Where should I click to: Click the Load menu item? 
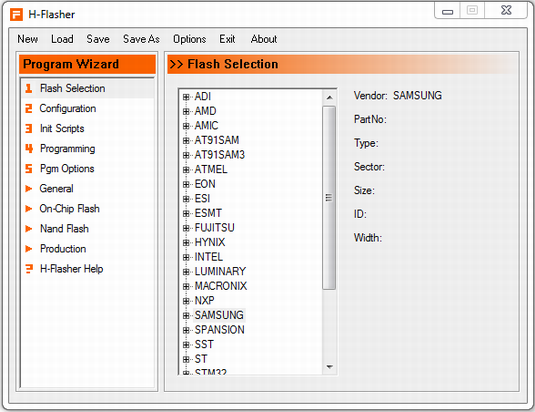tap(62, 39)
